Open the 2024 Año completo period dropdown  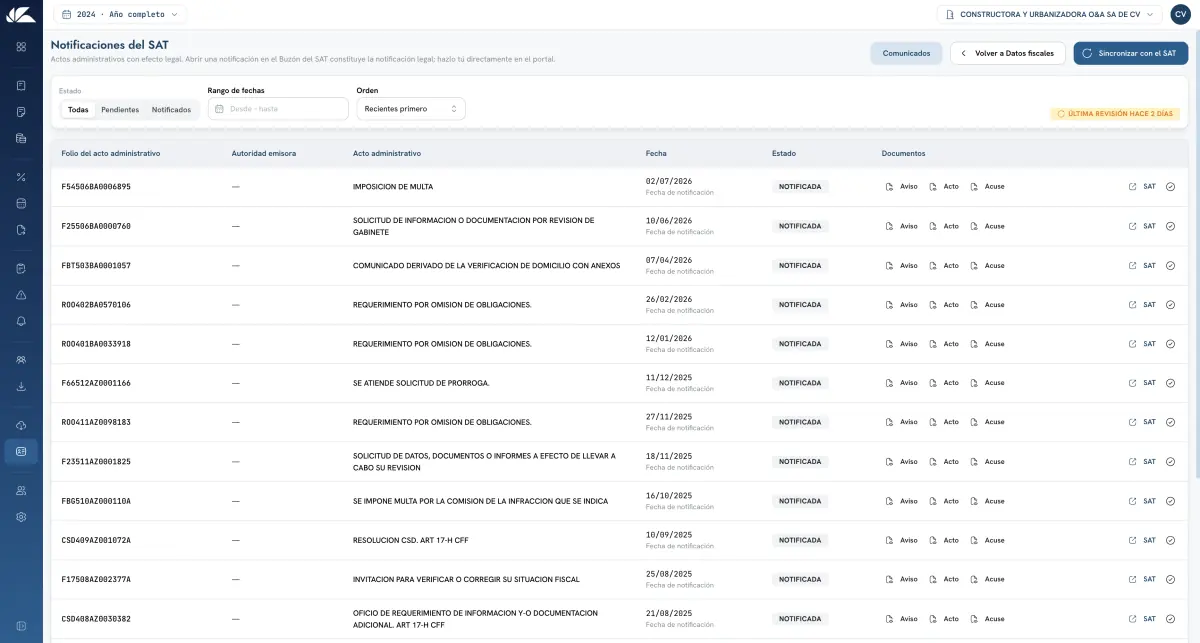tap(119, 15)
